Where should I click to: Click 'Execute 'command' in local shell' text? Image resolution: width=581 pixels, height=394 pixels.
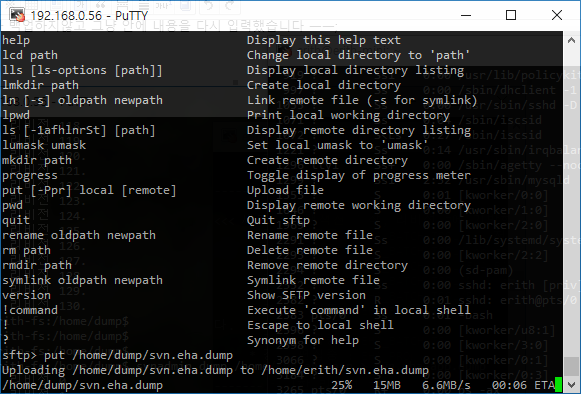coord(359,310)
